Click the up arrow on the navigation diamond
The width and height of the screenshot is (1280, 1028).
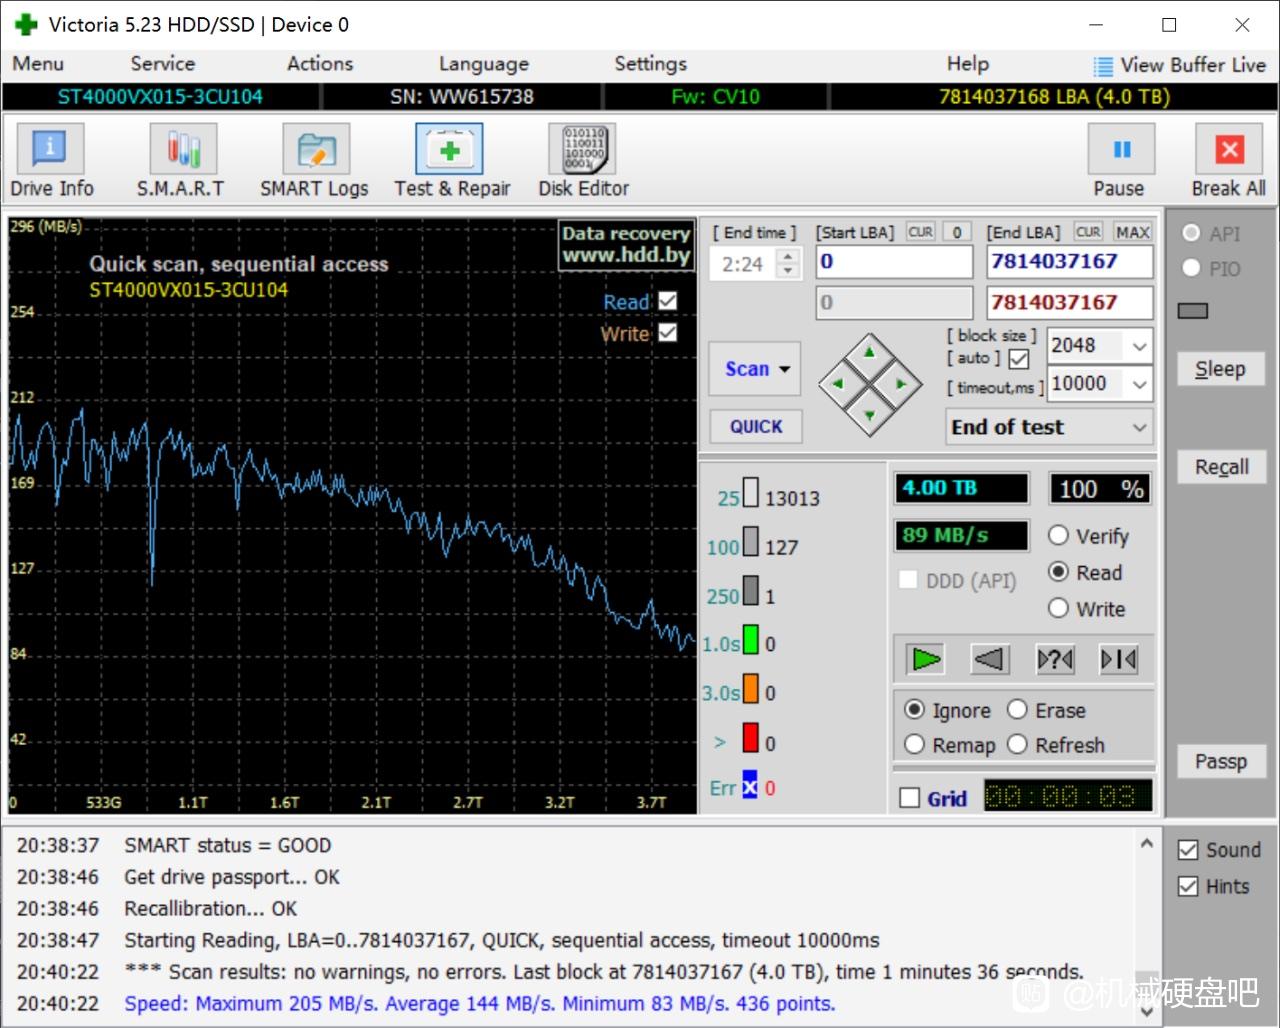[x=869, y=352]
